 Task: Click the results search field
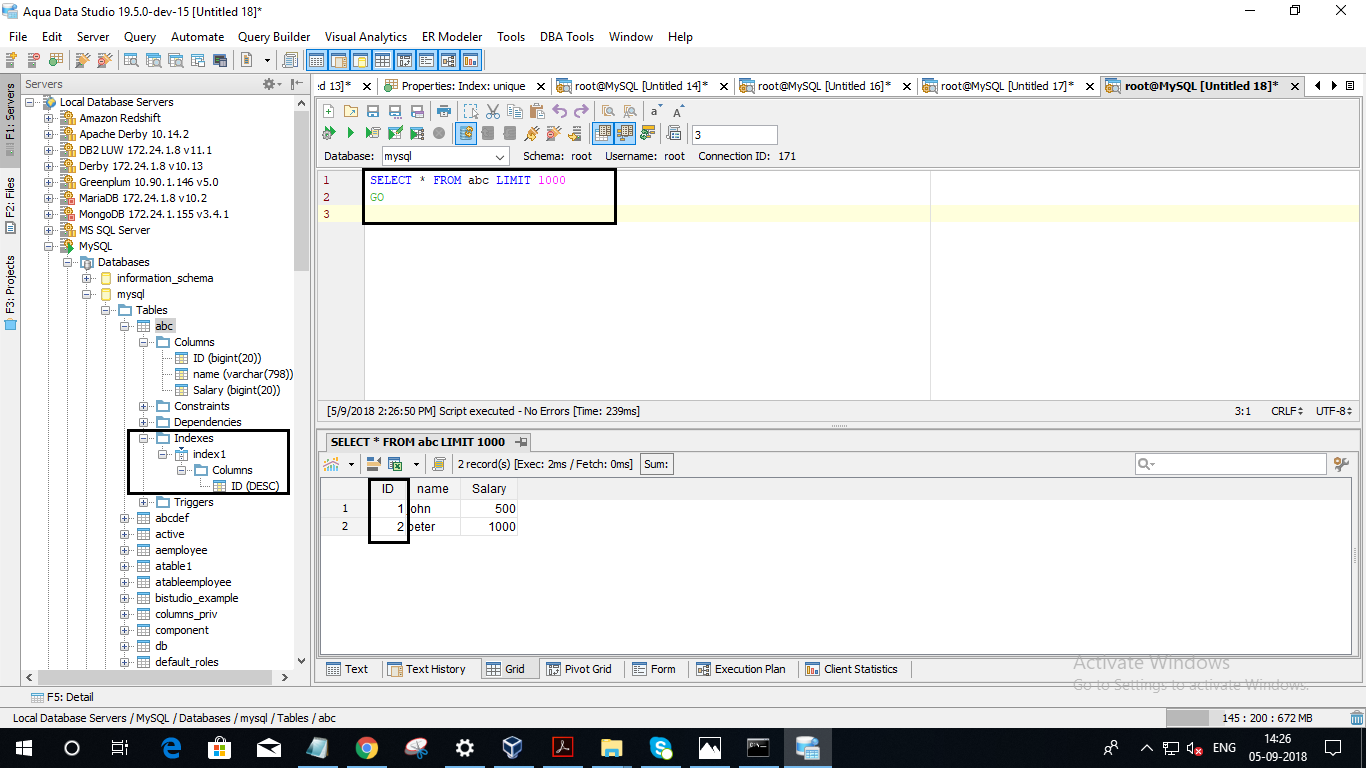coord(1230,464)
